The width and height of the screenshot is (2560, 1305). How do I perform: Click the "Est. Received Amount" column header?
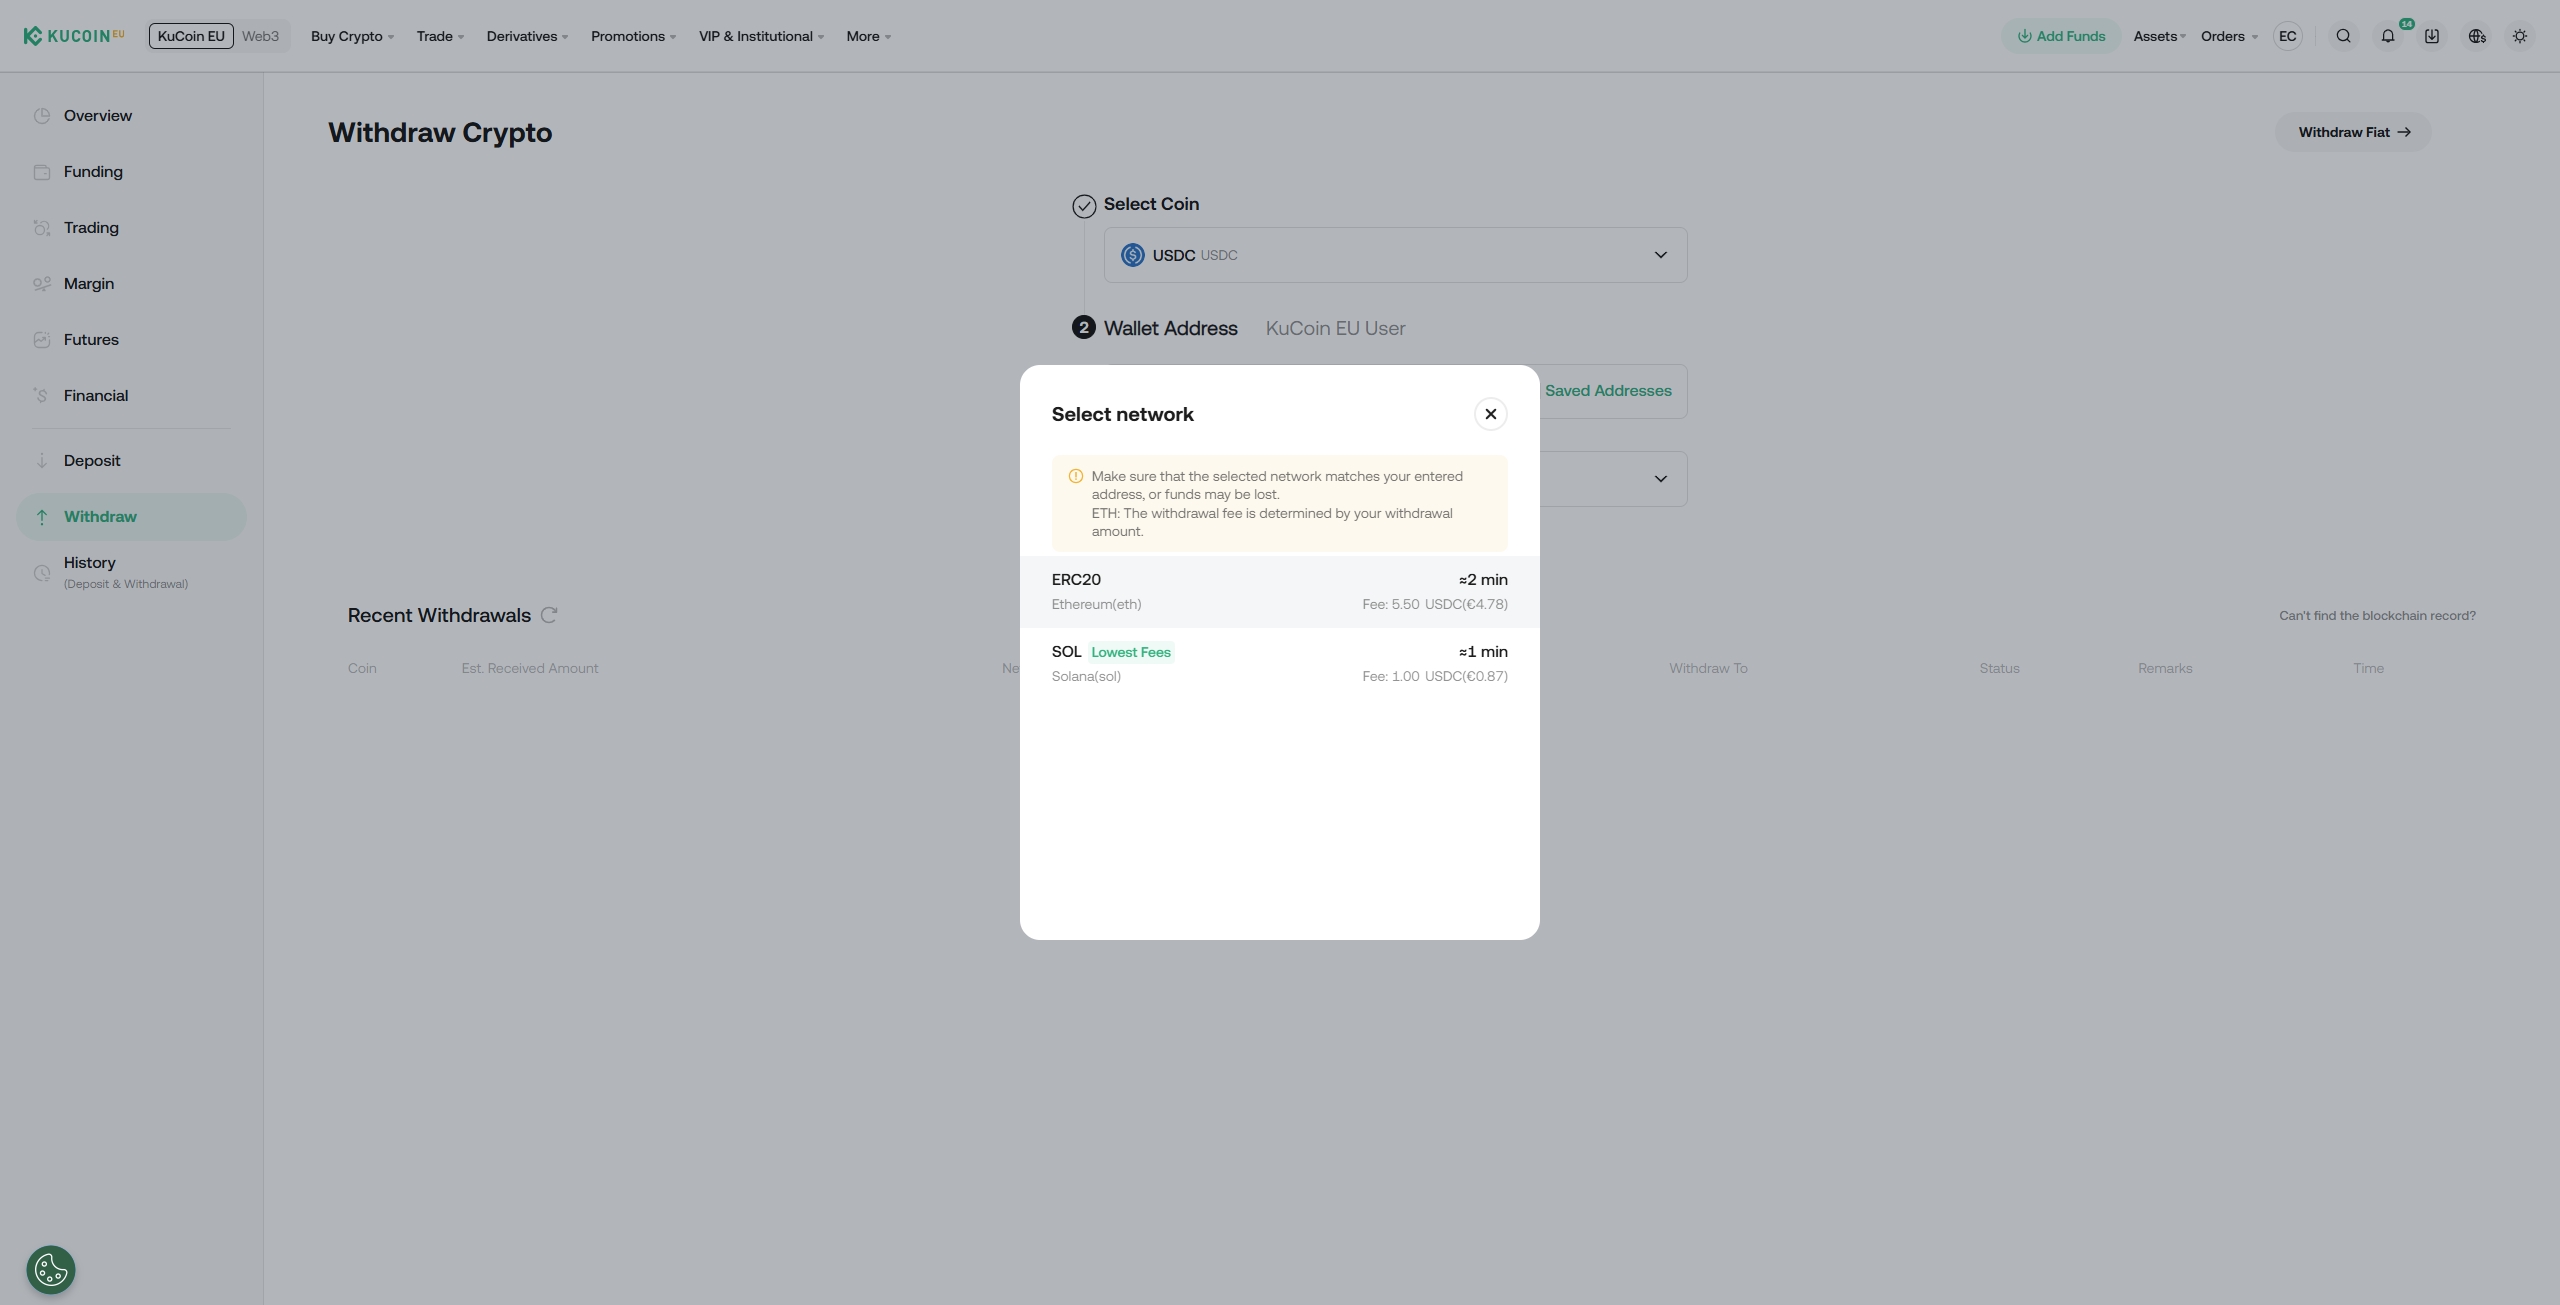[x=530, y=668]
